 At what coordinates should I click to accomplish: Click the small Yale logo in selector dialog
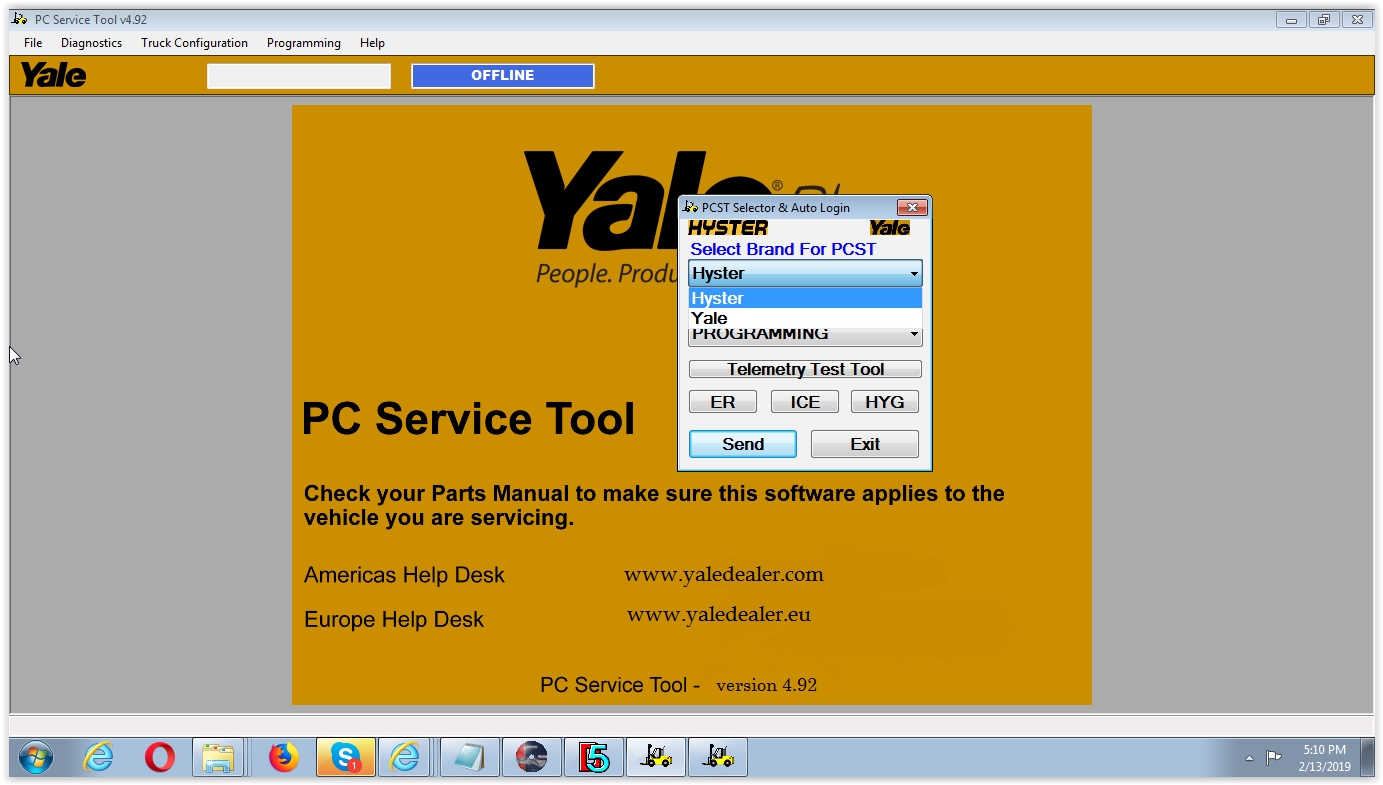click(x=890, y=228)
